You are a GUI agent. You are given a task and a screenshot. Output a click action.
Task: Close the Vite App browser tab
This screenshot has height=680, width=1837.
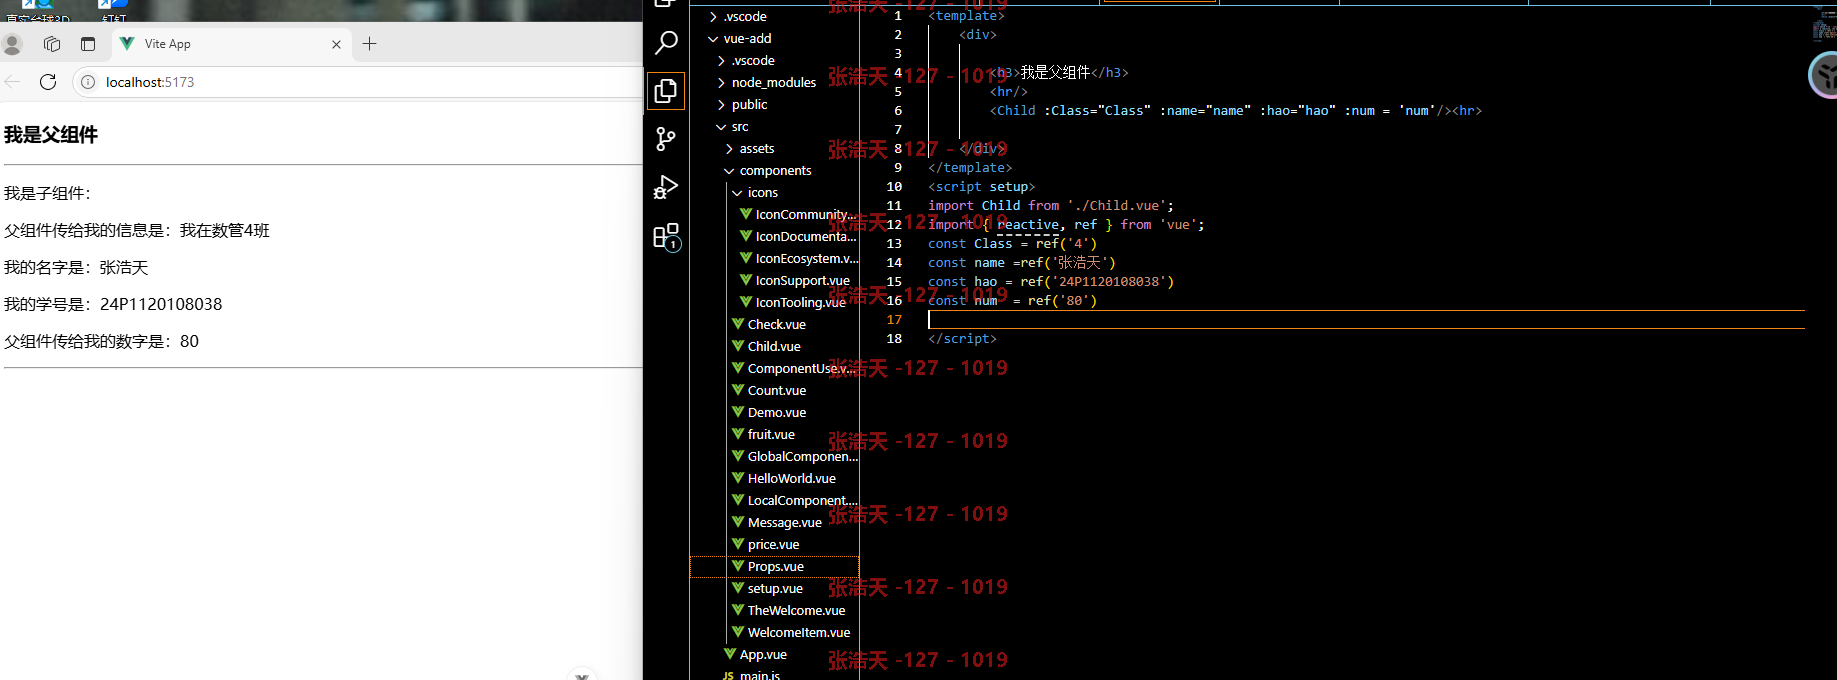tap(336, 44)
